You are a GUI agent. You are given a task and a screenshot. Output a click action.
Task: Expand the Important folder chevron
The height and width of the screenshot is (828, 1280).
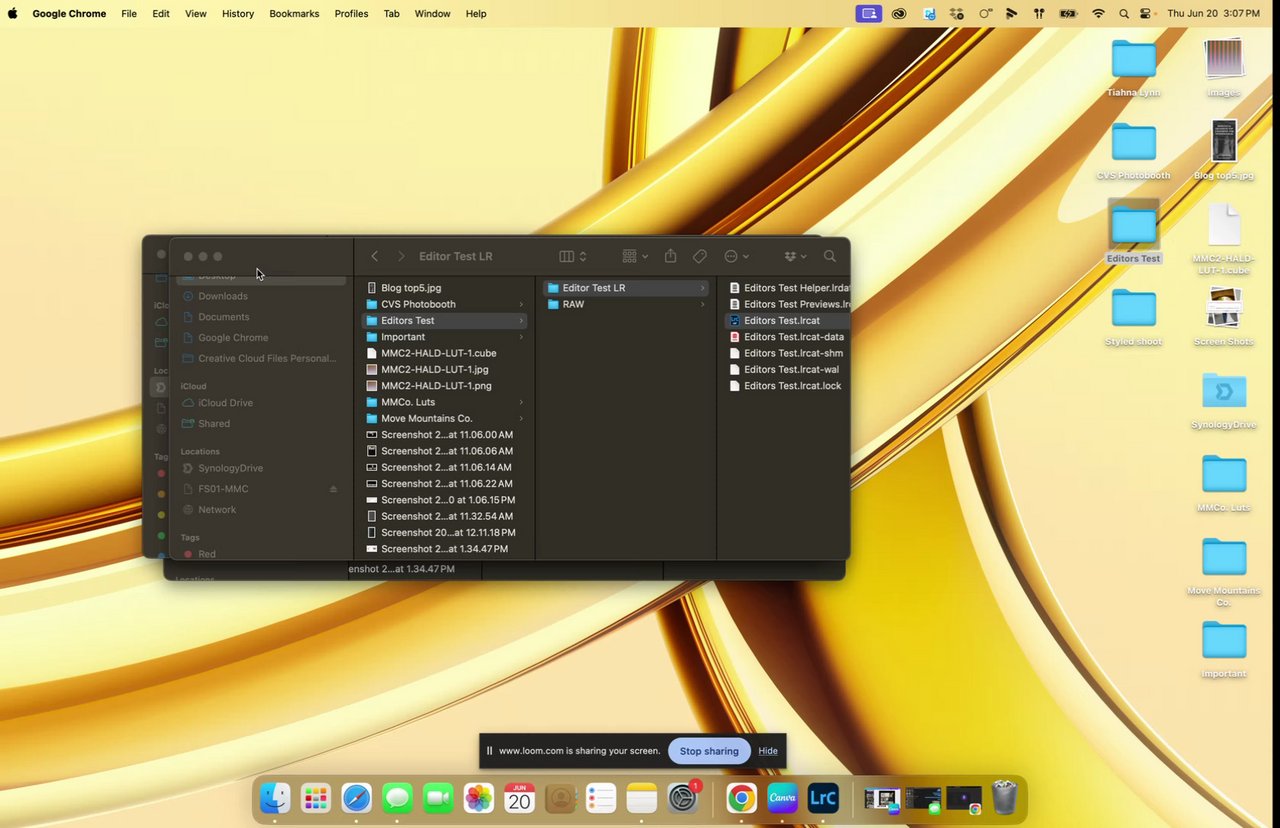(521, 337)
